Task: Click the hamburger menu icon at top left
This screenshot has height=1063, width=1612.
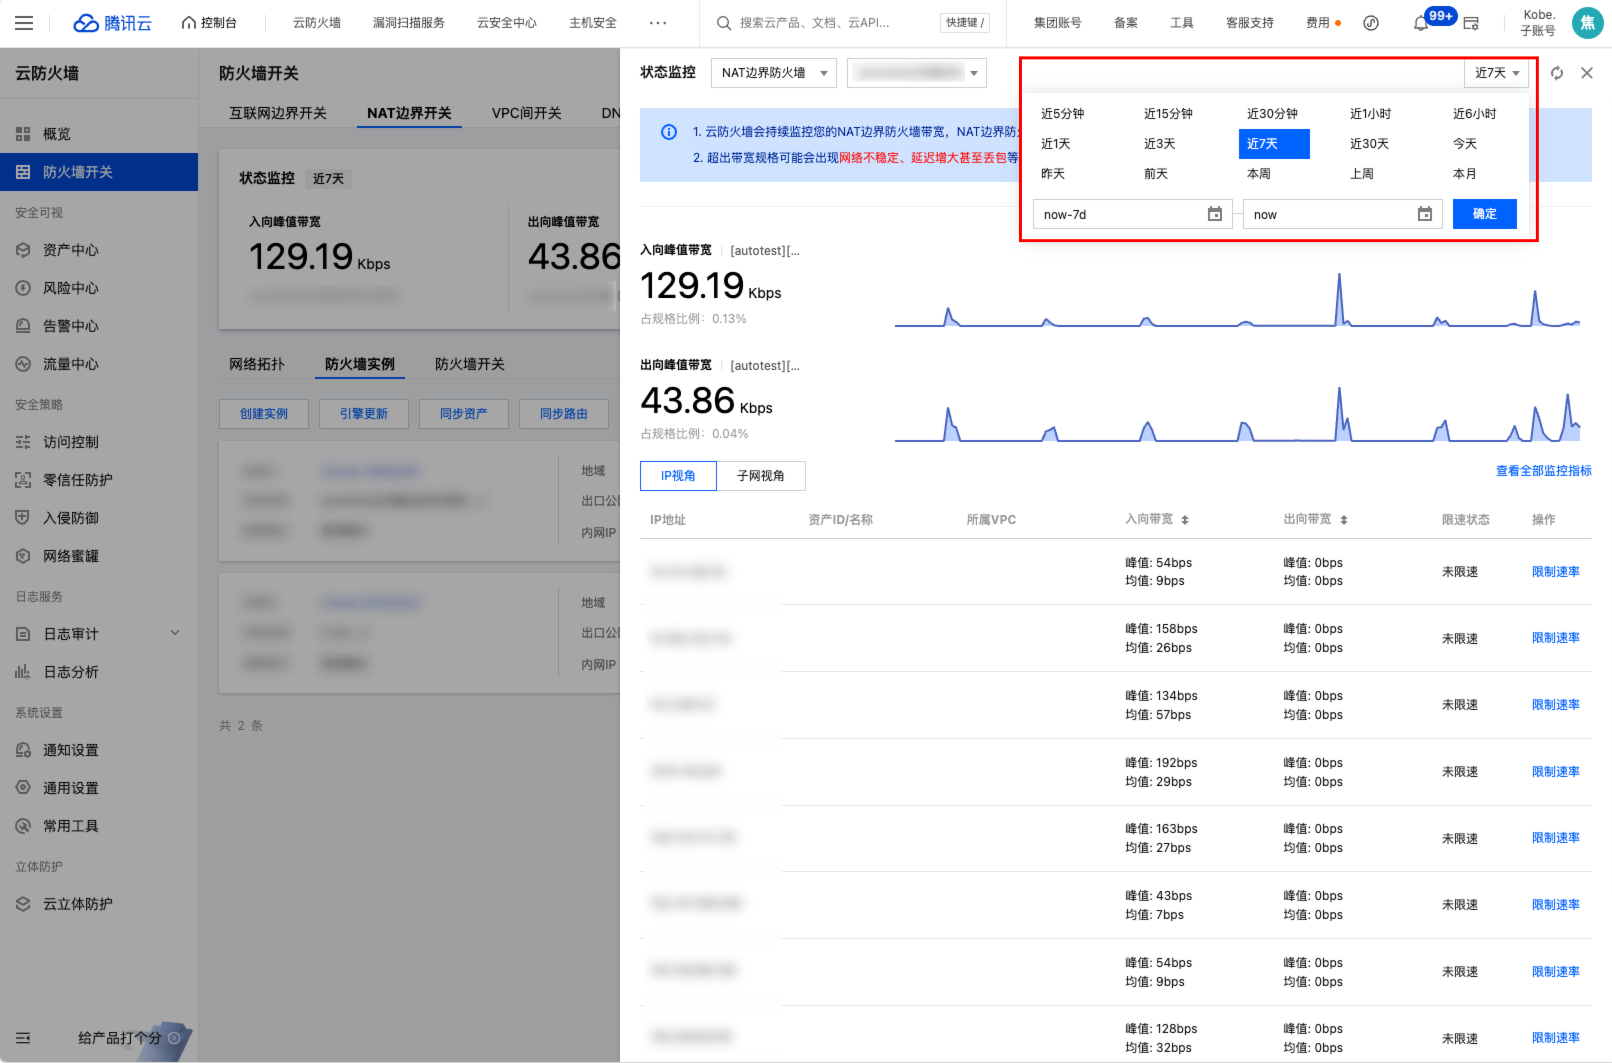Action: 24,23
